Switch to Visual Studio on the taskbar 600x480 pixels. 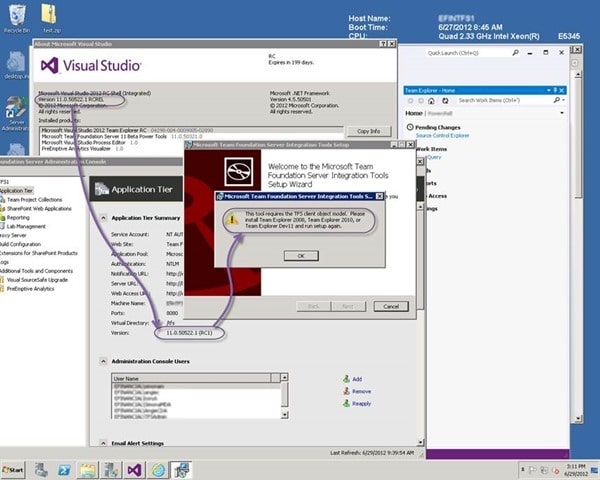[134, 470]
